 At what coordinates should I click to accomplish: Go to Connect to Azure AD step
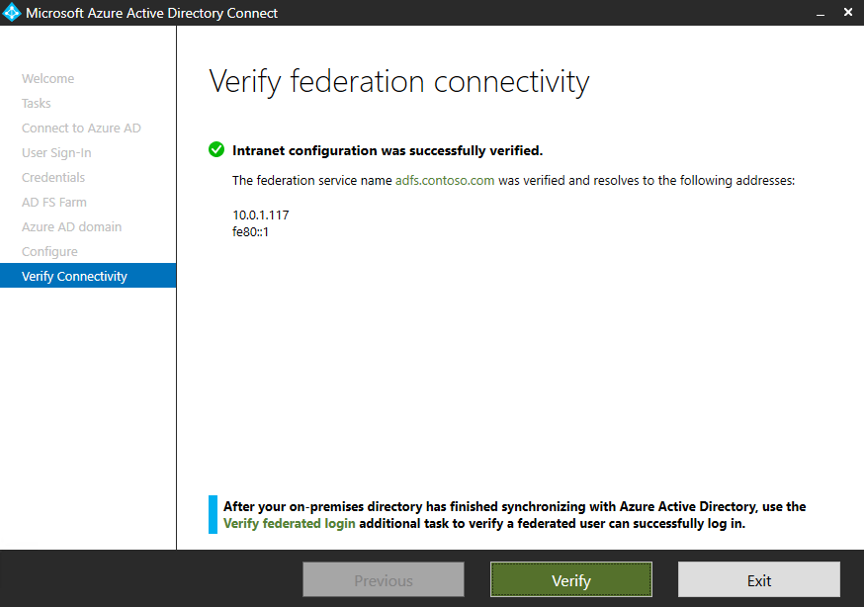tap(82, 128)
